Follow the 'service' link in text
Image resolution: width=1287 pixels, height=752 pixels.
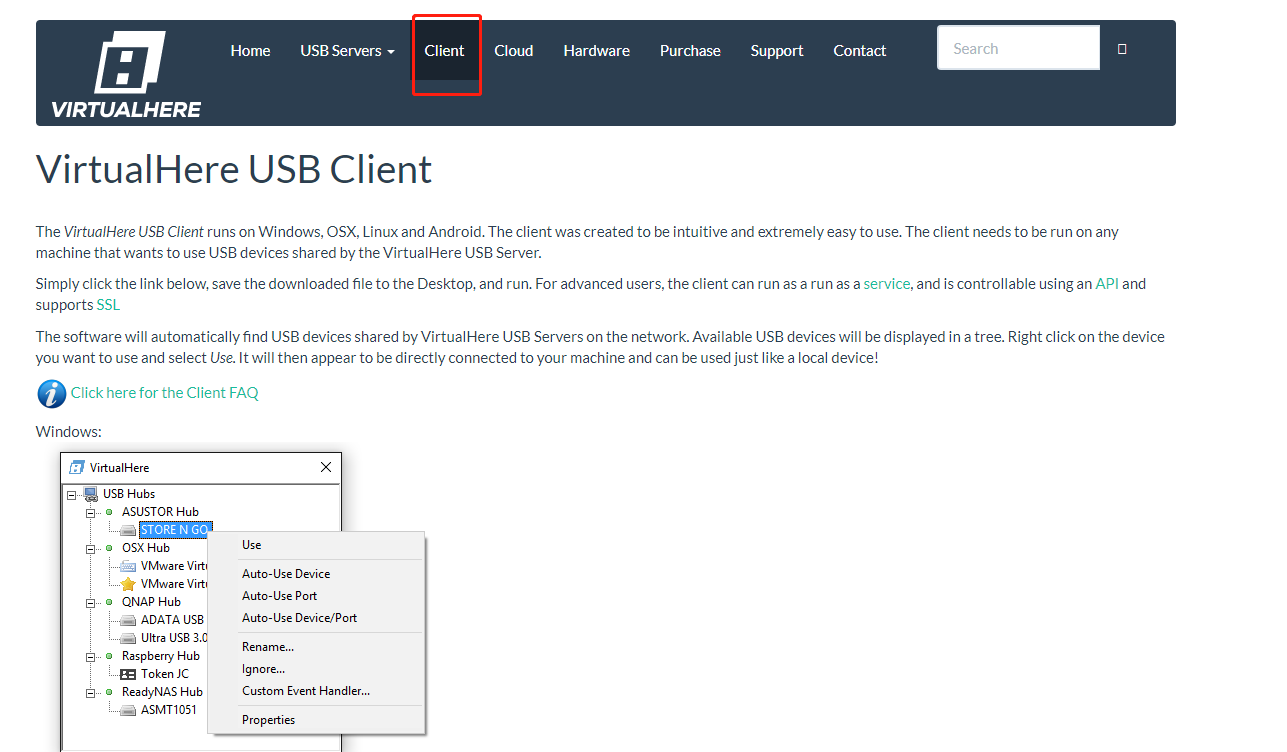(x=887, y=284)
